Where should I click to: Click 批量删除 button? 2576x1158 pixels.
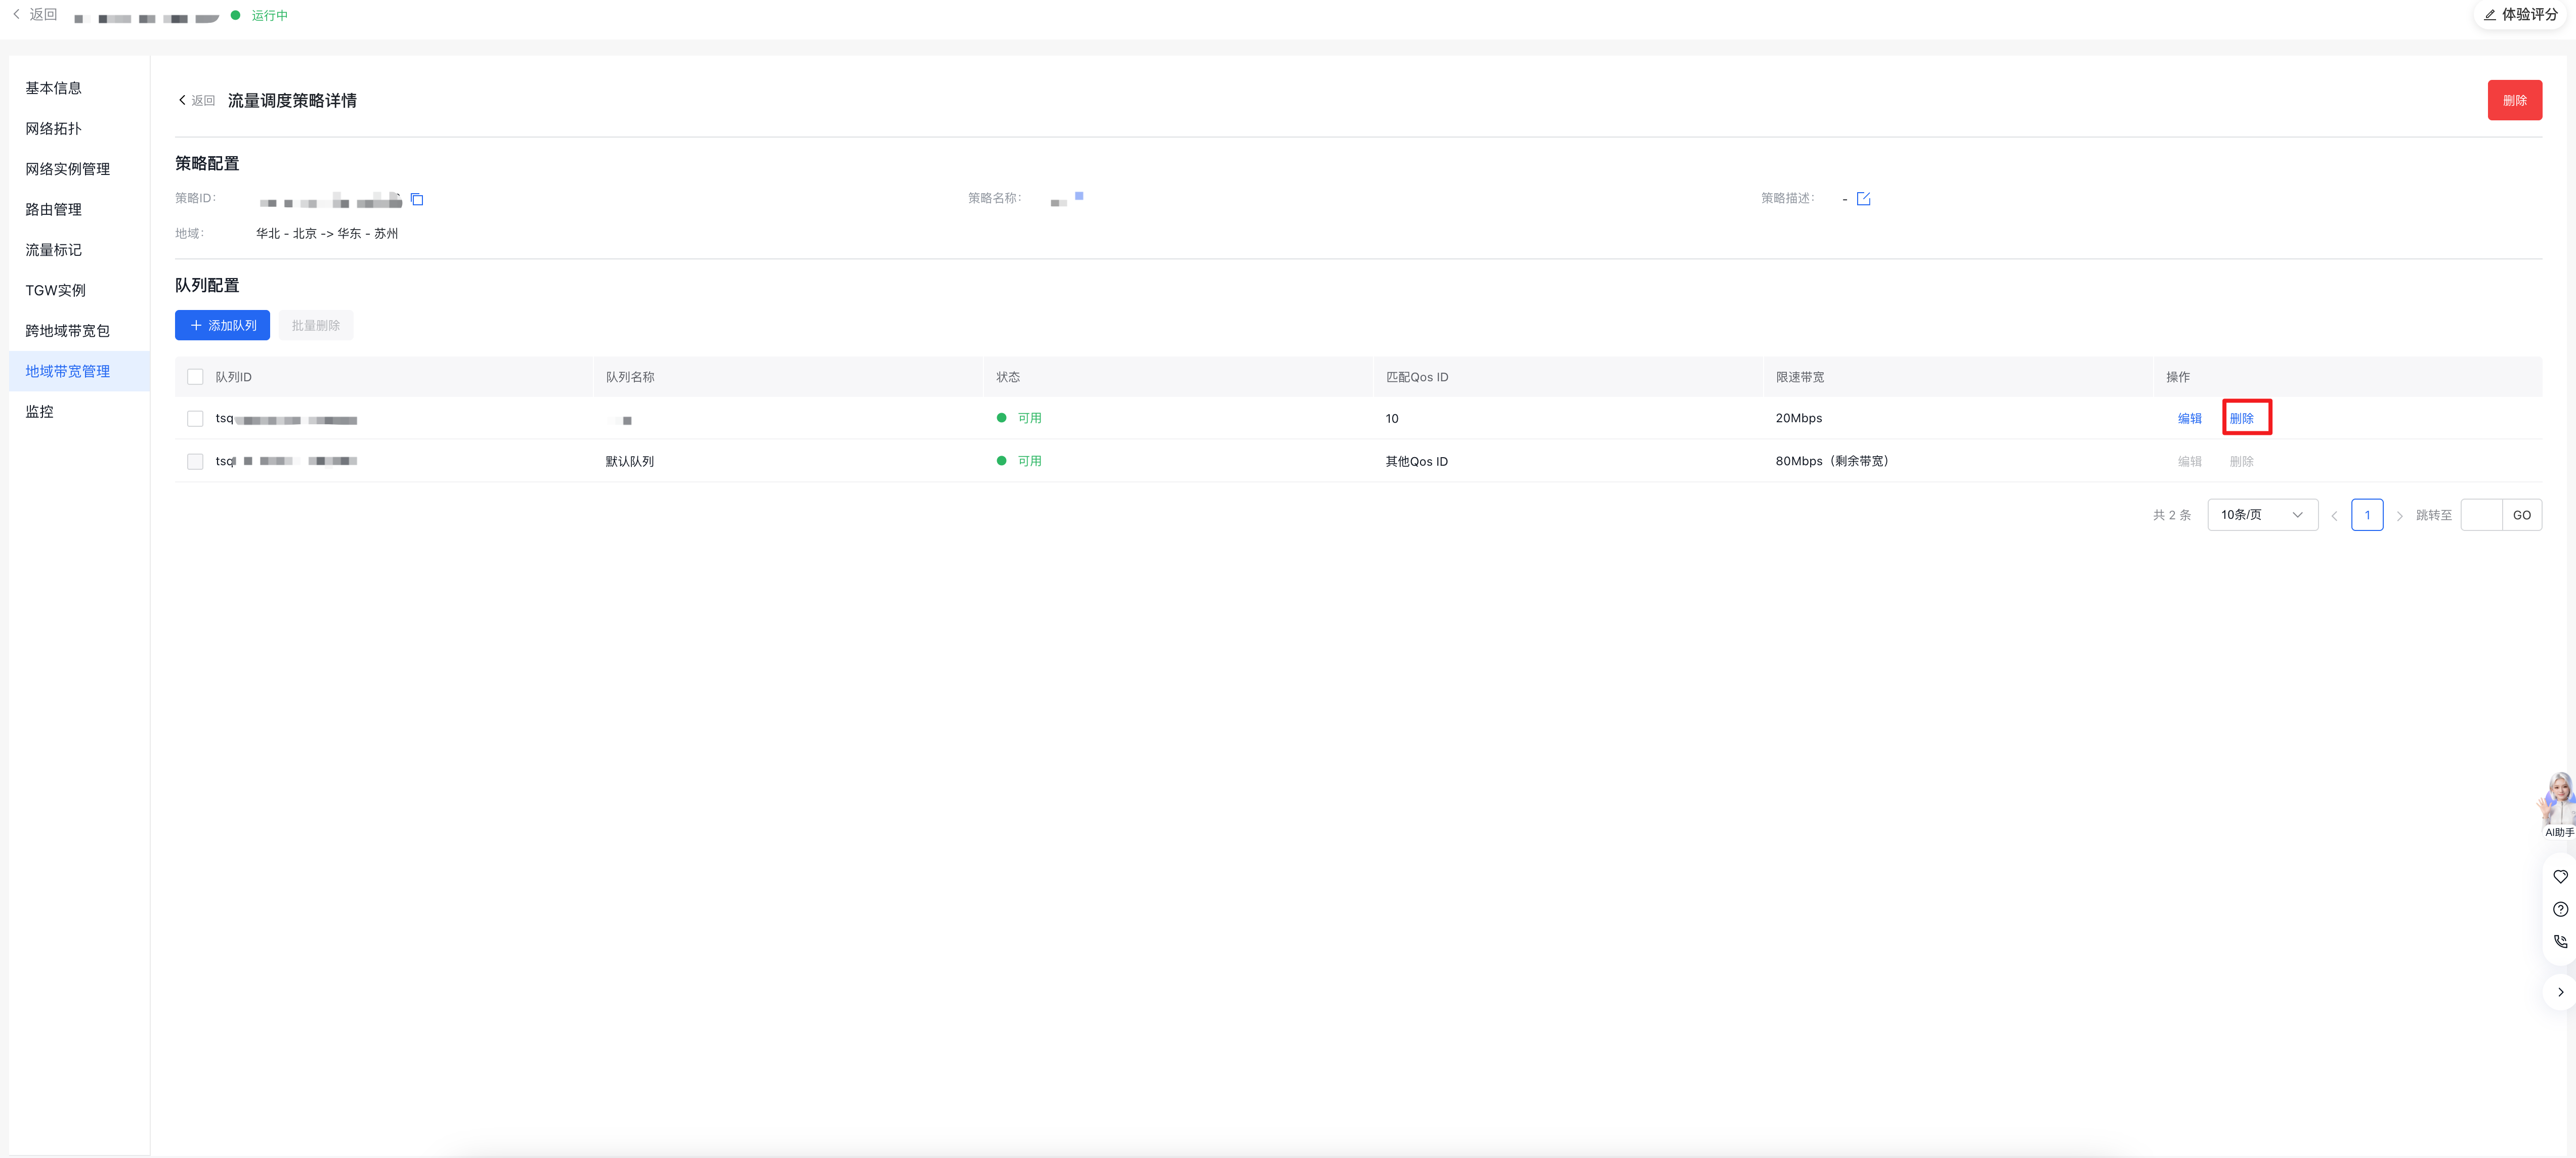(x=316, y=325)
